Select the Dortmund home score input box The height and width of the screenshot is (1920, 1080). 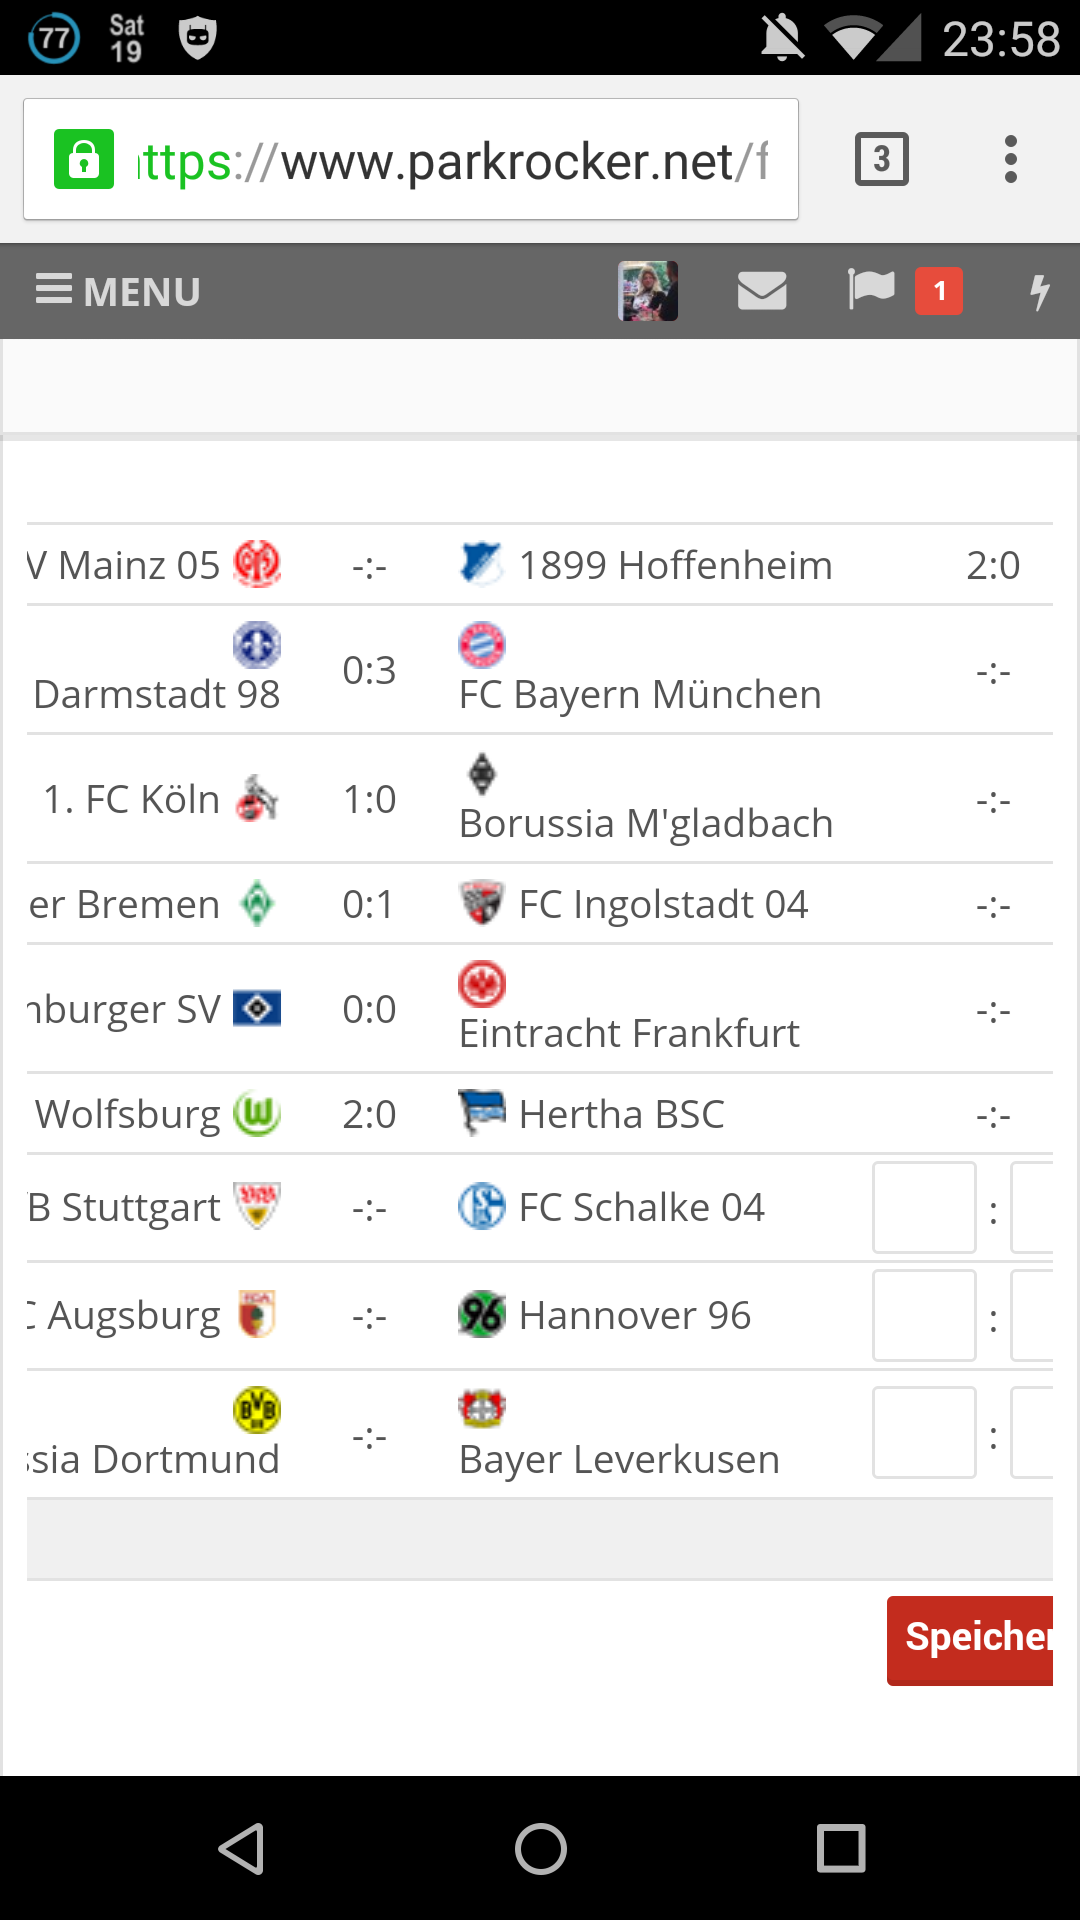924,1432
